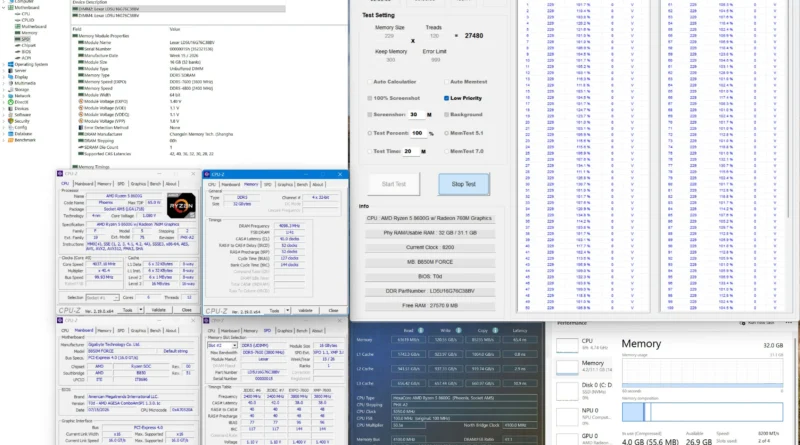
Task: Open SPD tab in CPU-Z memory timings window
Action: [267, 184]
